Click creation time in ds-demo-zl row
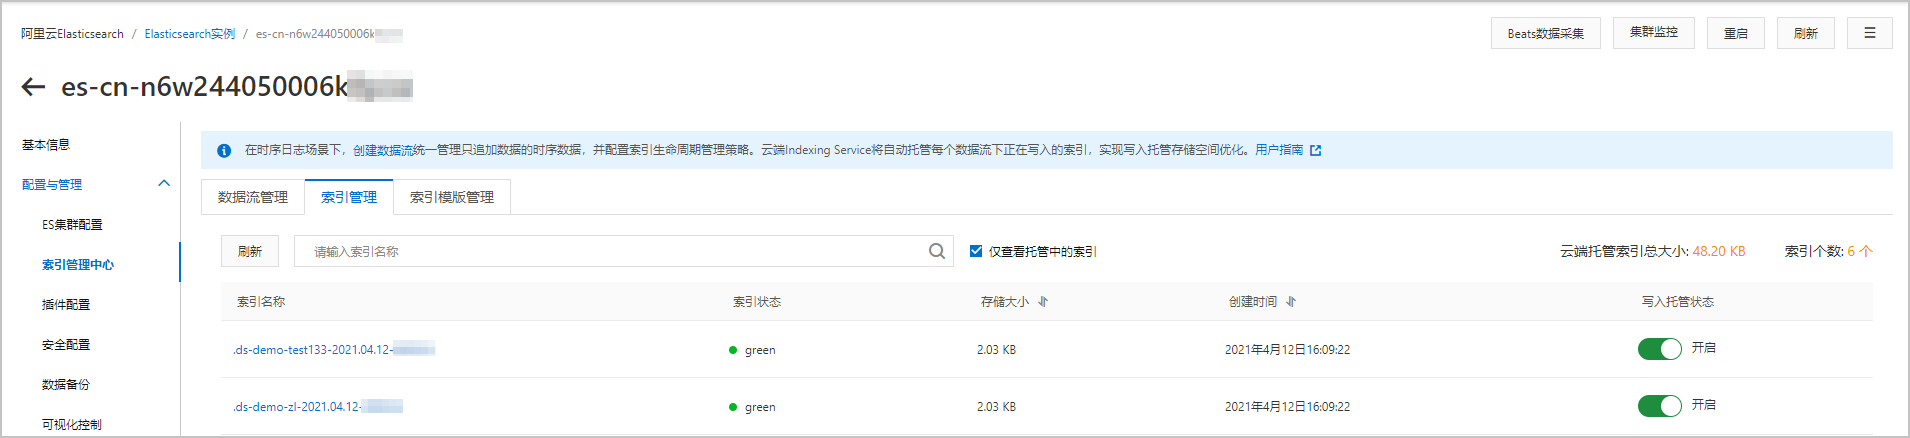 [x=1287, y=407]
